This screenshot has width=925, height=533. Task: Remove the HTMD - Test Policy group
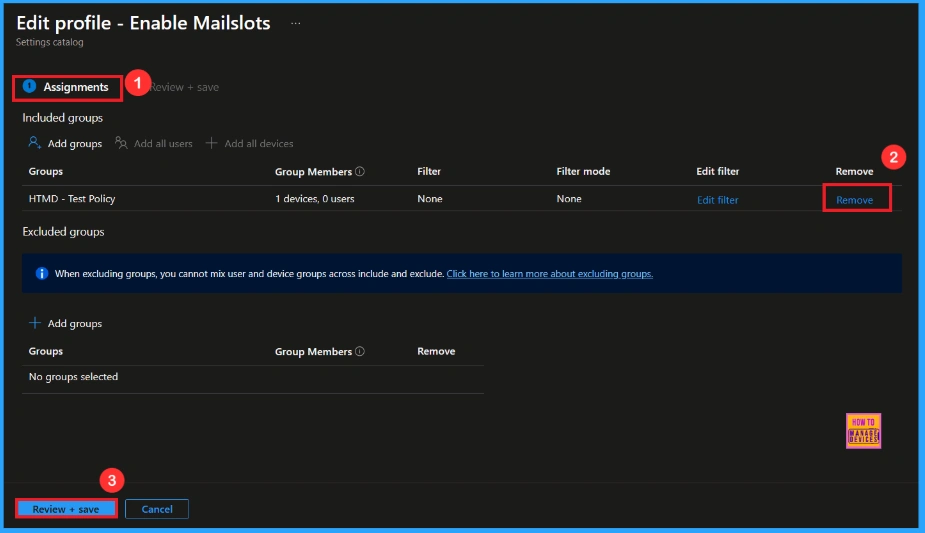pos(854,200)
